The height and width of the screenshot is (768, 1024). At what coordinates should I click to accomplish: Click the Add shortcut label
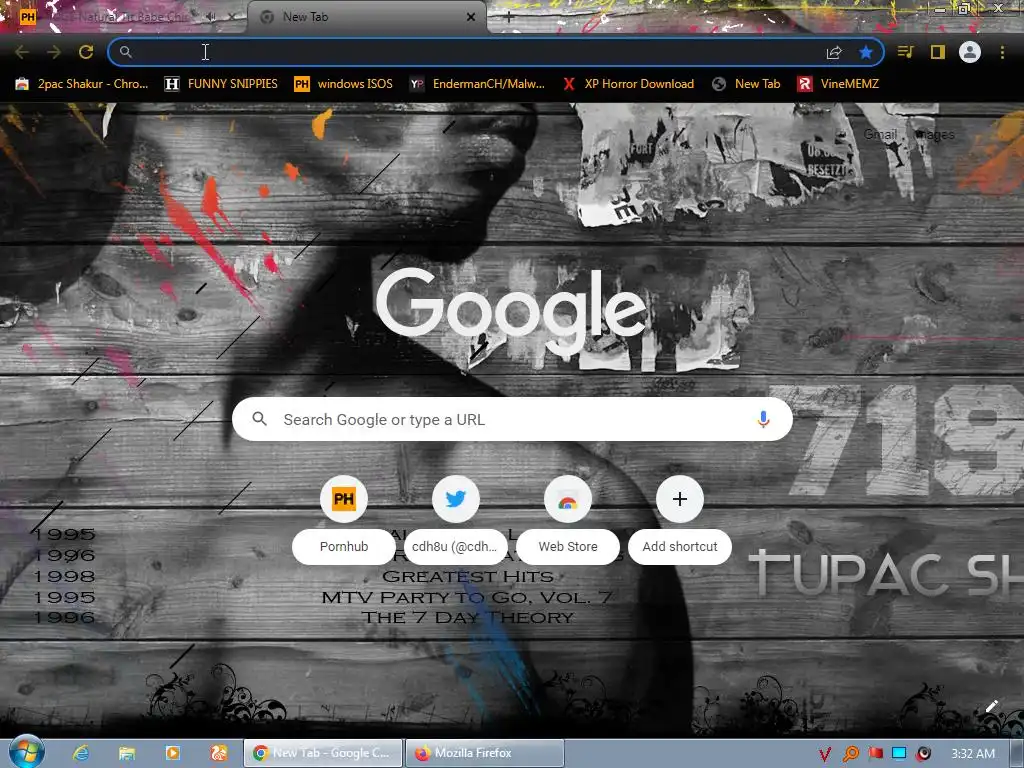pos(680,547)
